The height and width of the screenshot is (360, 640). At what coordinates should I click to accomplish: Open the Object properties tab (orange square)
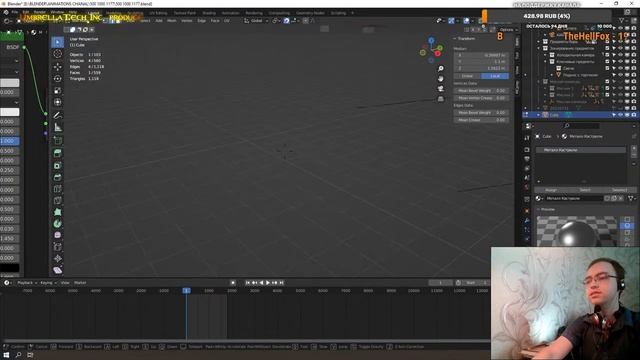[x=527, y=211]
